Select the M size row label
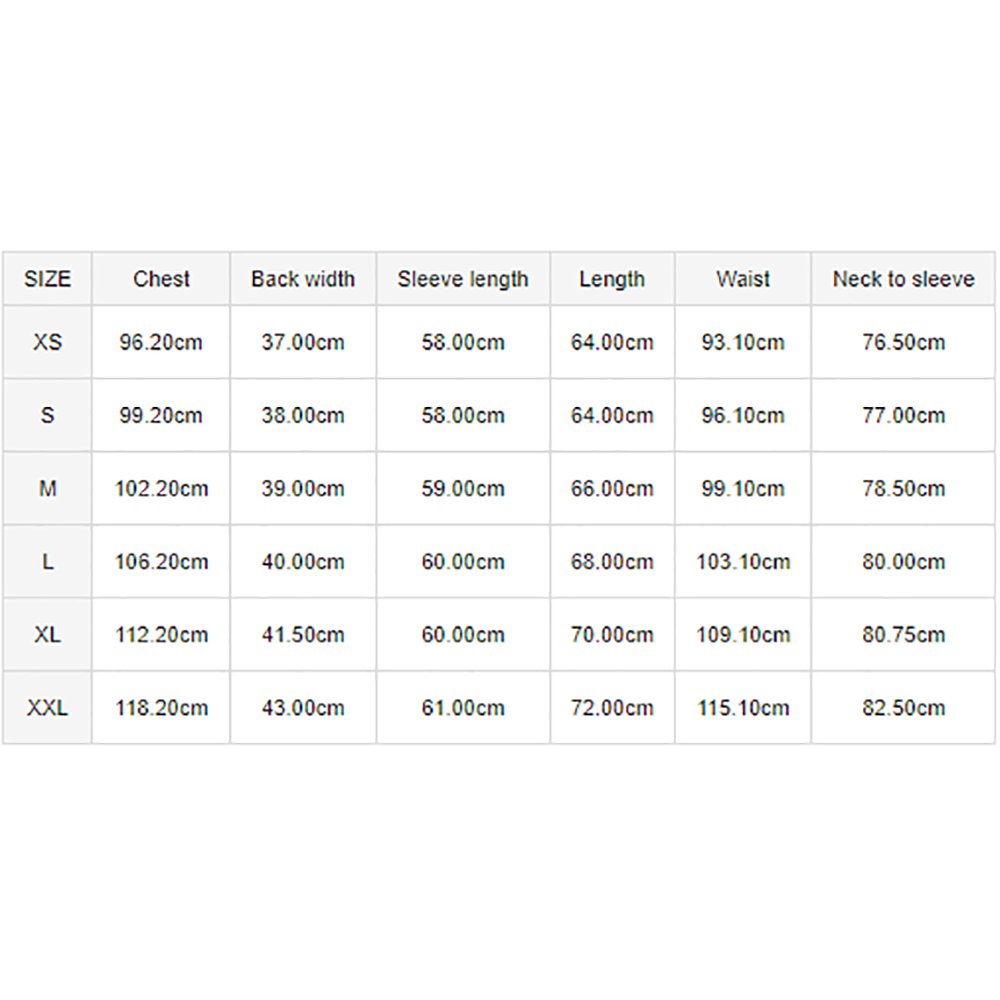The image size is (1000, 1000). coord(47,489)
